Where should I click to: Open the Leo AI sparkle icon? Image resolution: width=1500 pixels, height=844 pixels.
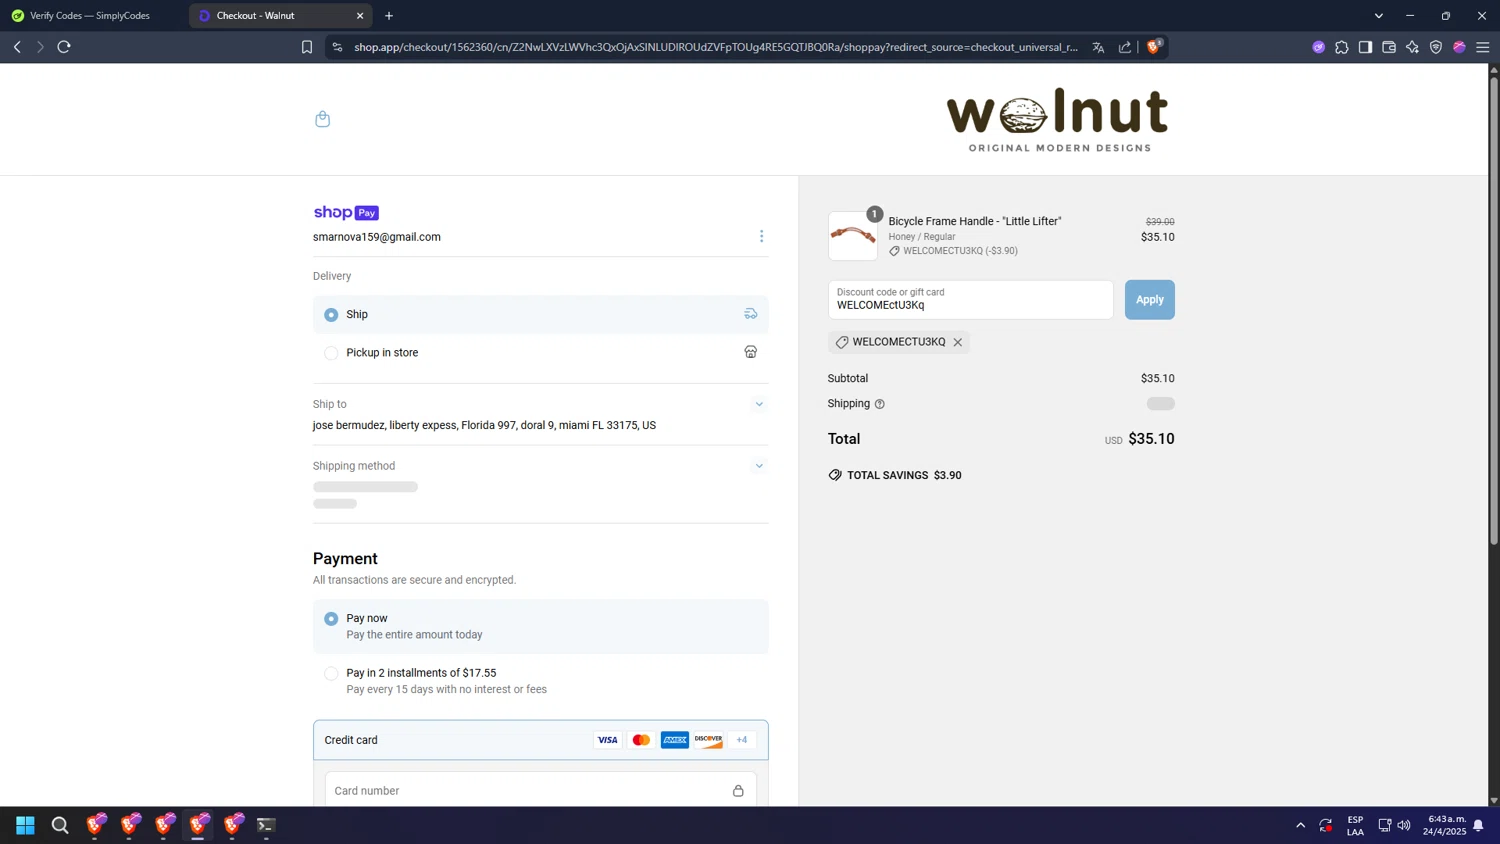click(1412, 47)
